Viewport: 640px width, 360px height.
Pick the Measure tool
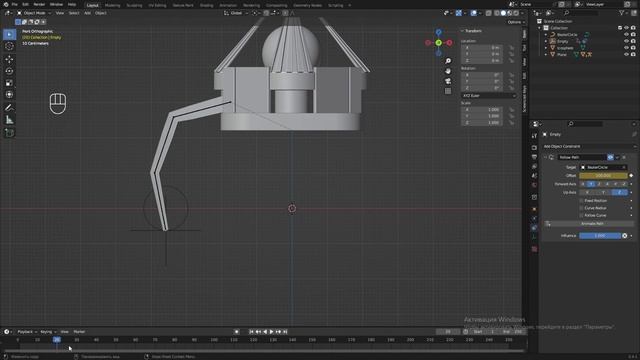tap(9, 120)
